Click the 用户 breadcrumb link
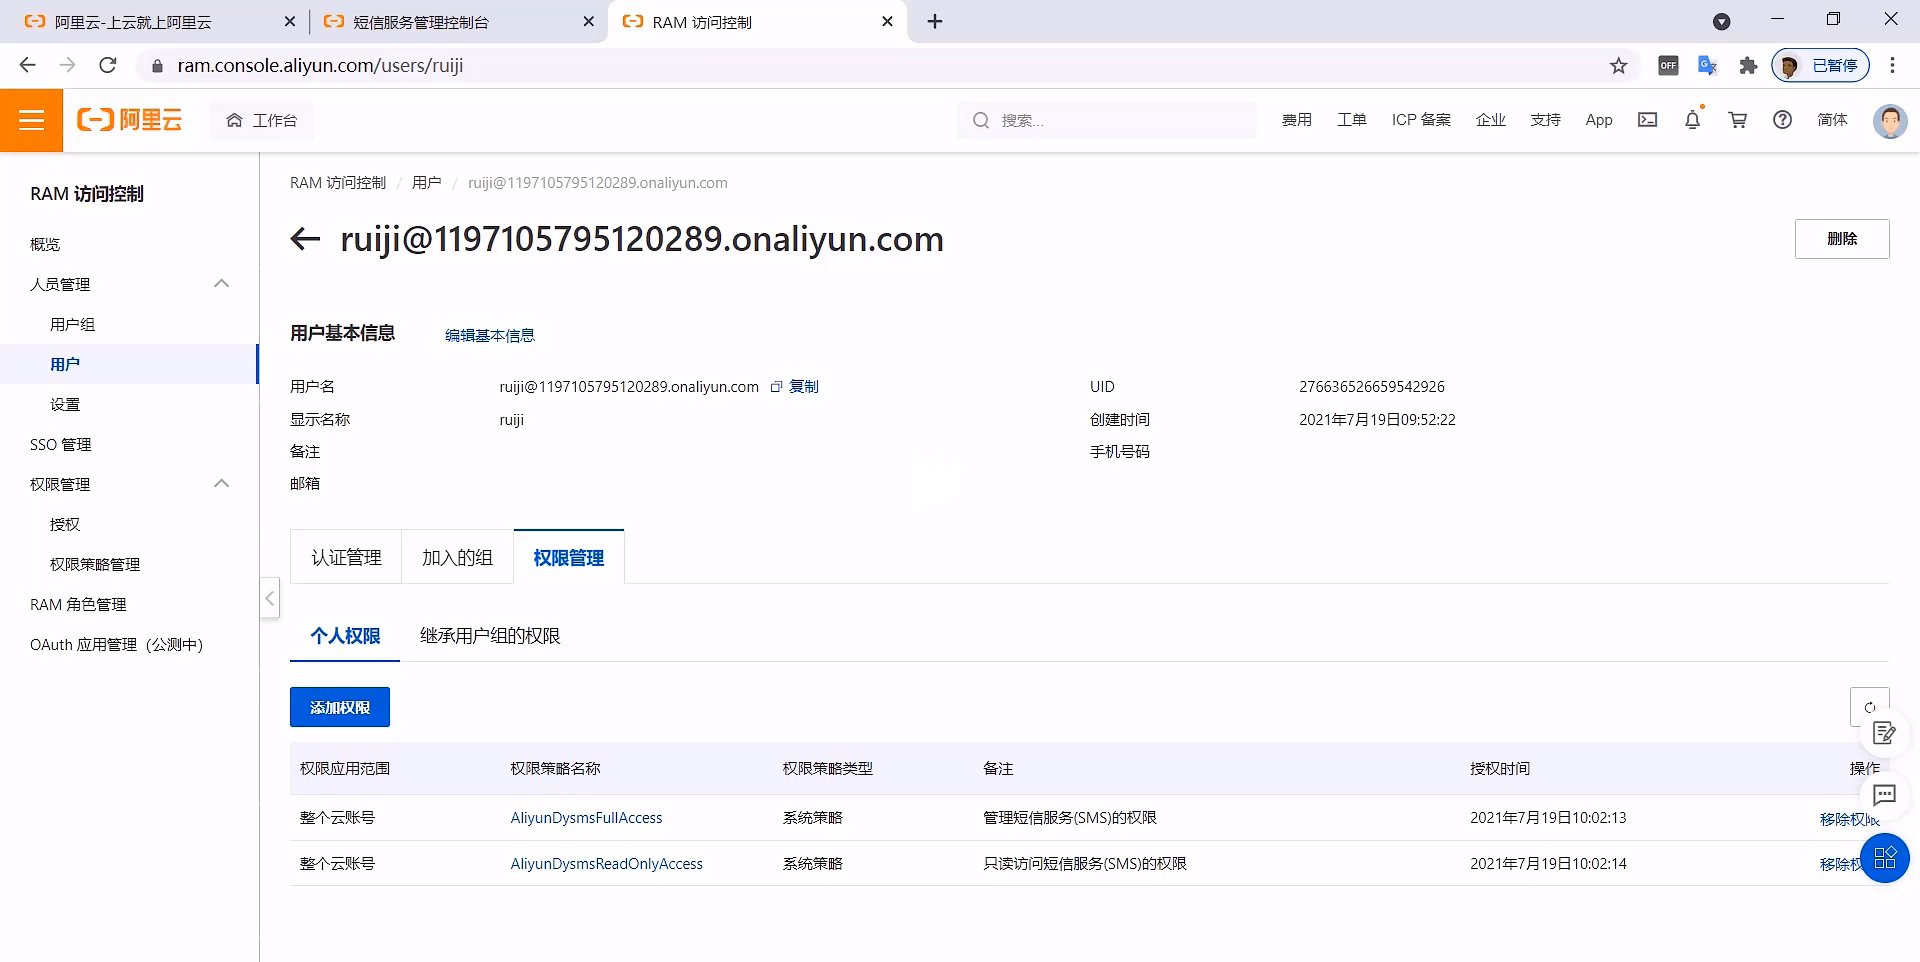The height and width of the screenshot is (962, 1920). 427,183
